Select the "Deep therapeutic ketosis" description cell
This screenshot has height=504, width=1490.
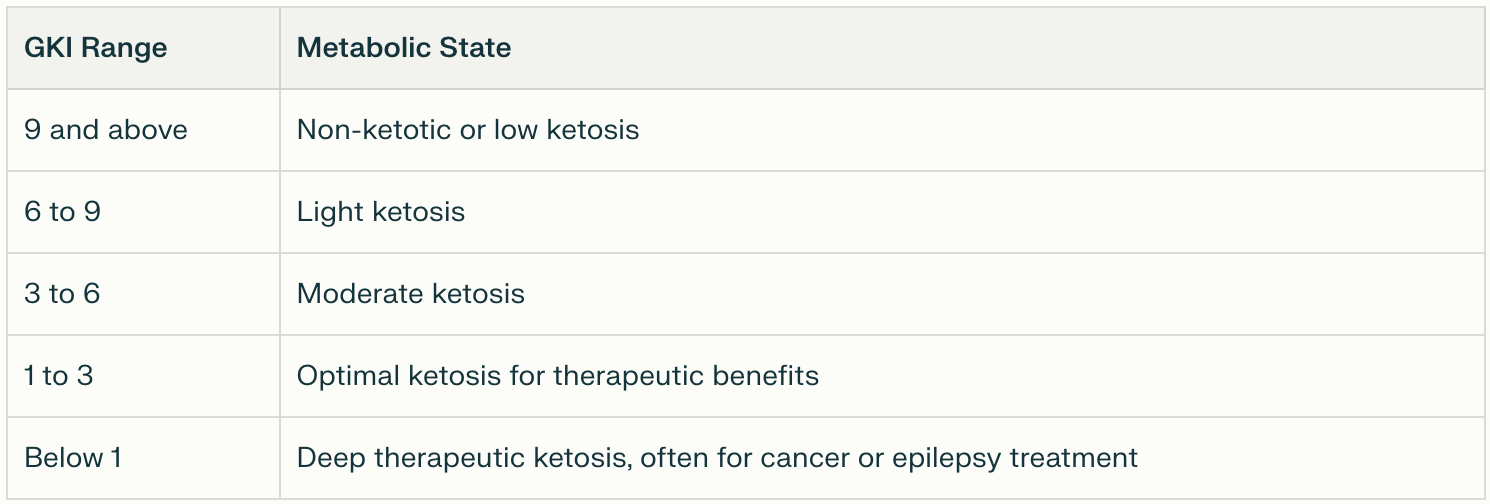tap(717, 458)
